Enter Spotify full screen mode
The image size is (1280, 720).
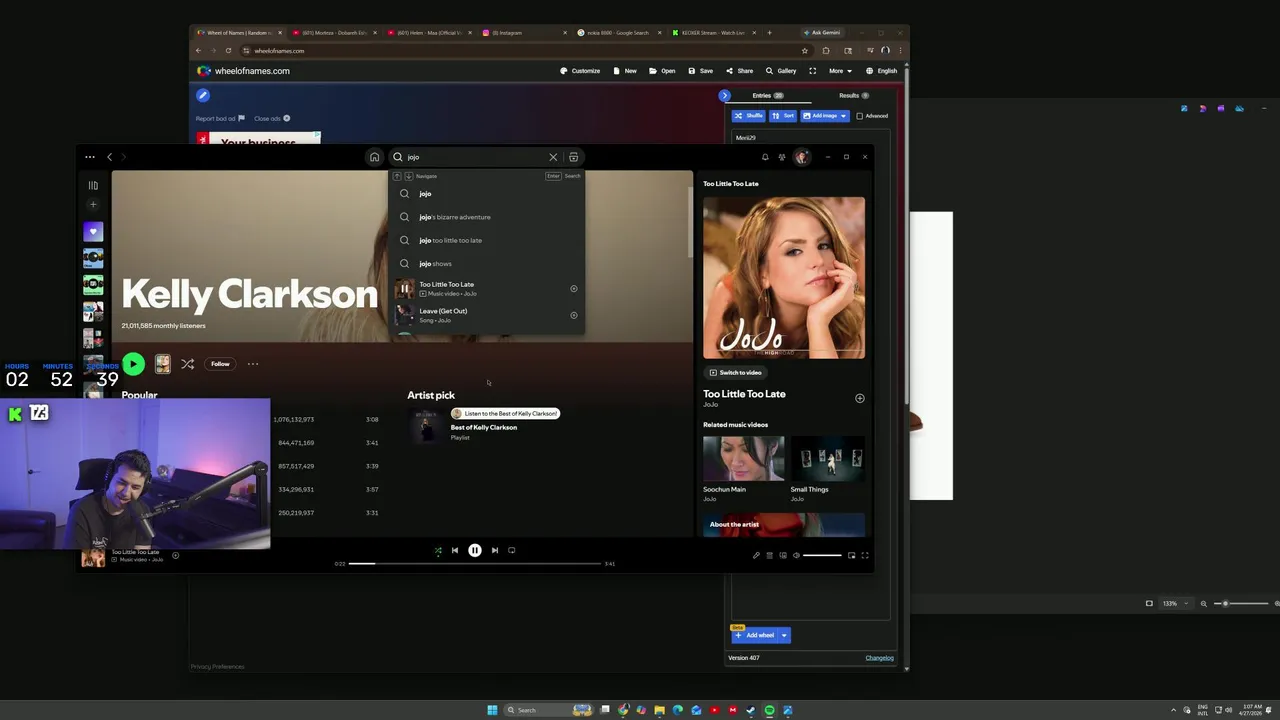[865, 555]
